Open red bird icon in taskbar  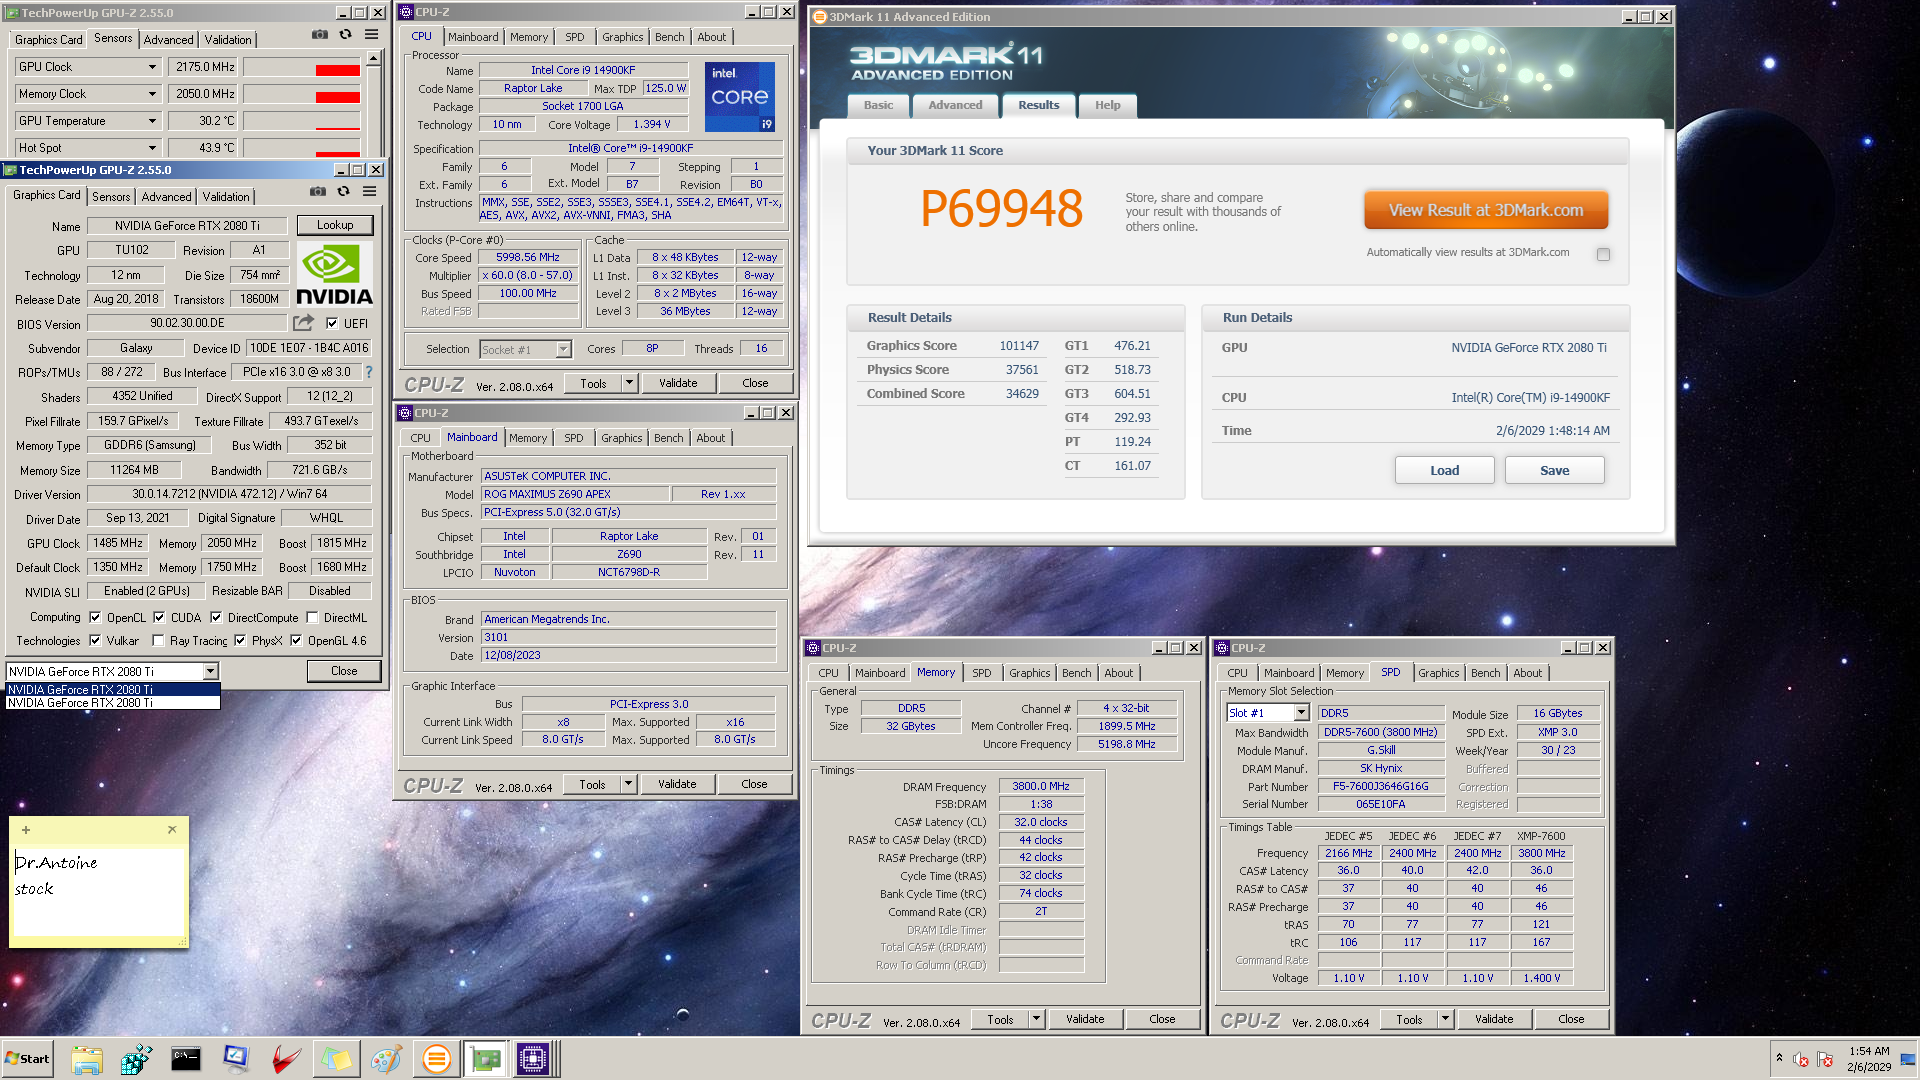286,1059
